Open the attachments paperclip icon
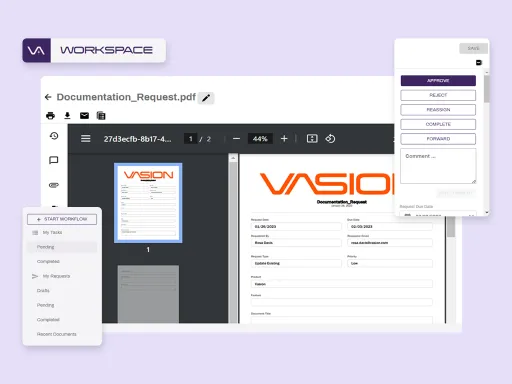The image size is (512, 384). pyautogui.click(x=54, y=185)
